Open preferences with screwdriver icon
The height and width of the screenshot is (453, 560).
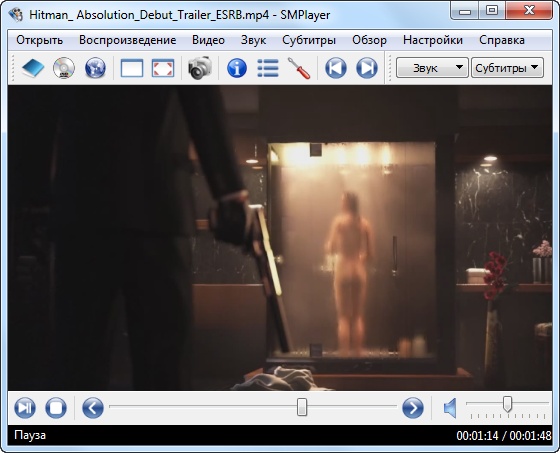(x=299, y=68)
